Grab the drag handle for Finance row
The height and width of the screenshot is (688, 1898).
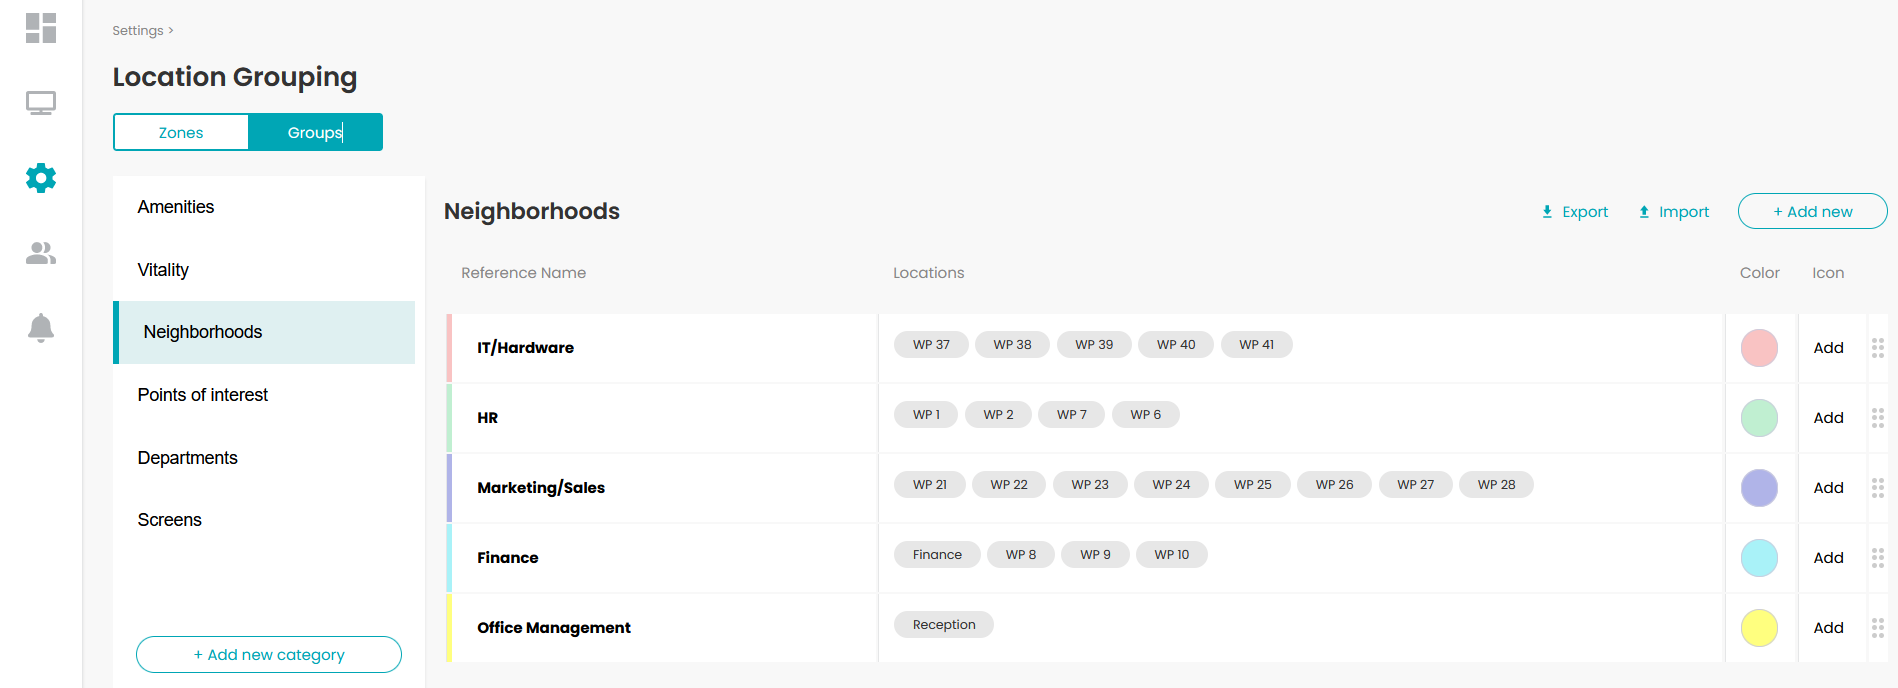point(1878,558)
